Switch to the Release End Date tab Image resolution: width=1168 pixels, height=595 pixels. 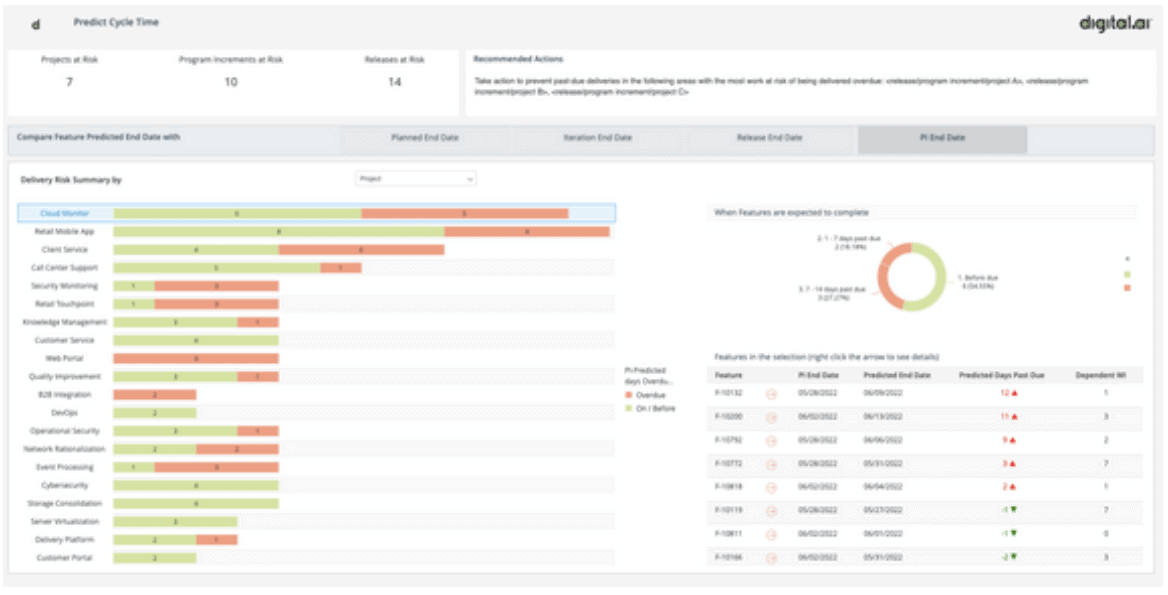click(x=769, y=138)
